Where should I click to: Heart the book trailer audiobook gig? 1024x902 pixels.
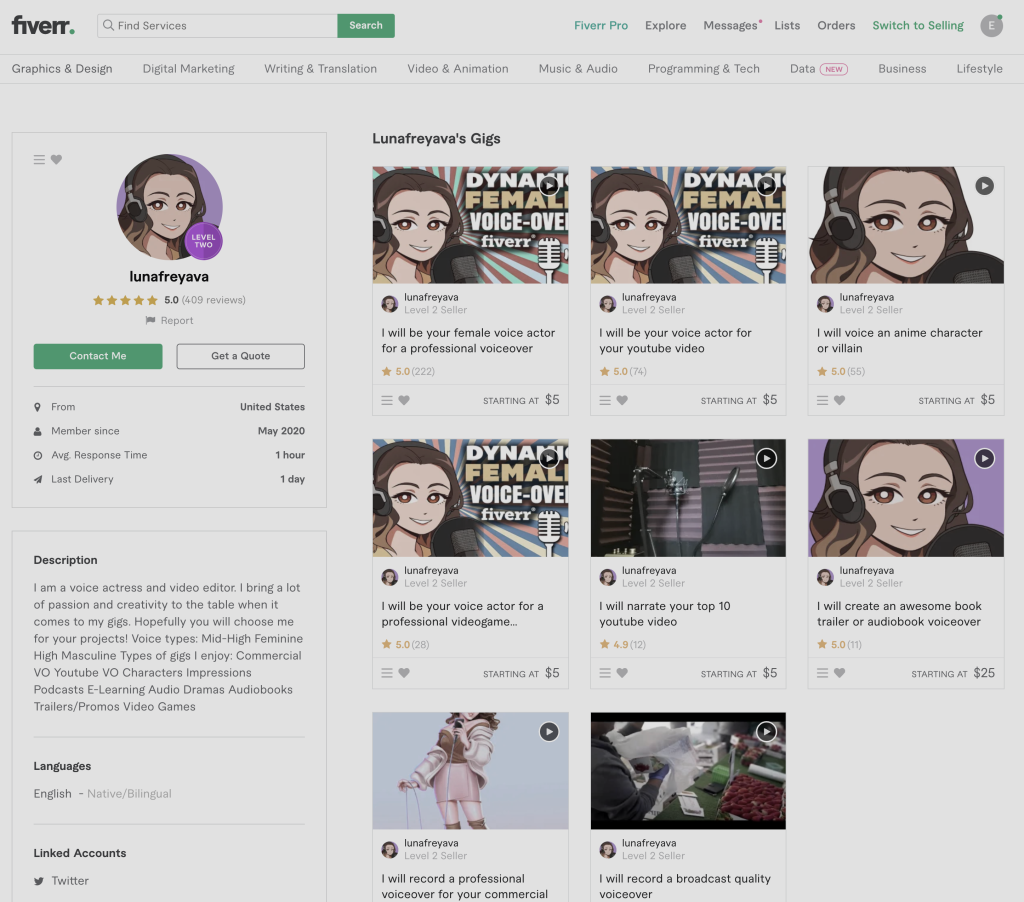tap(840, 673)
